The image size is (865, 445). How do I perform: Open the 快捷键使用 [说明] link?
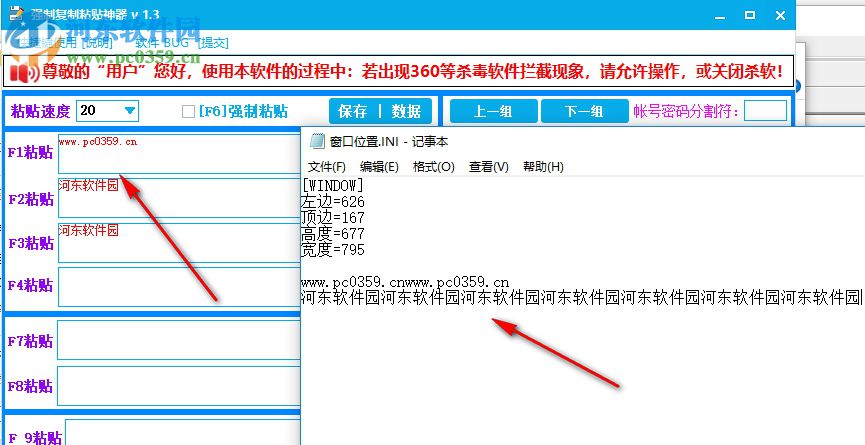pyautogui.click(x=65, y=43)
